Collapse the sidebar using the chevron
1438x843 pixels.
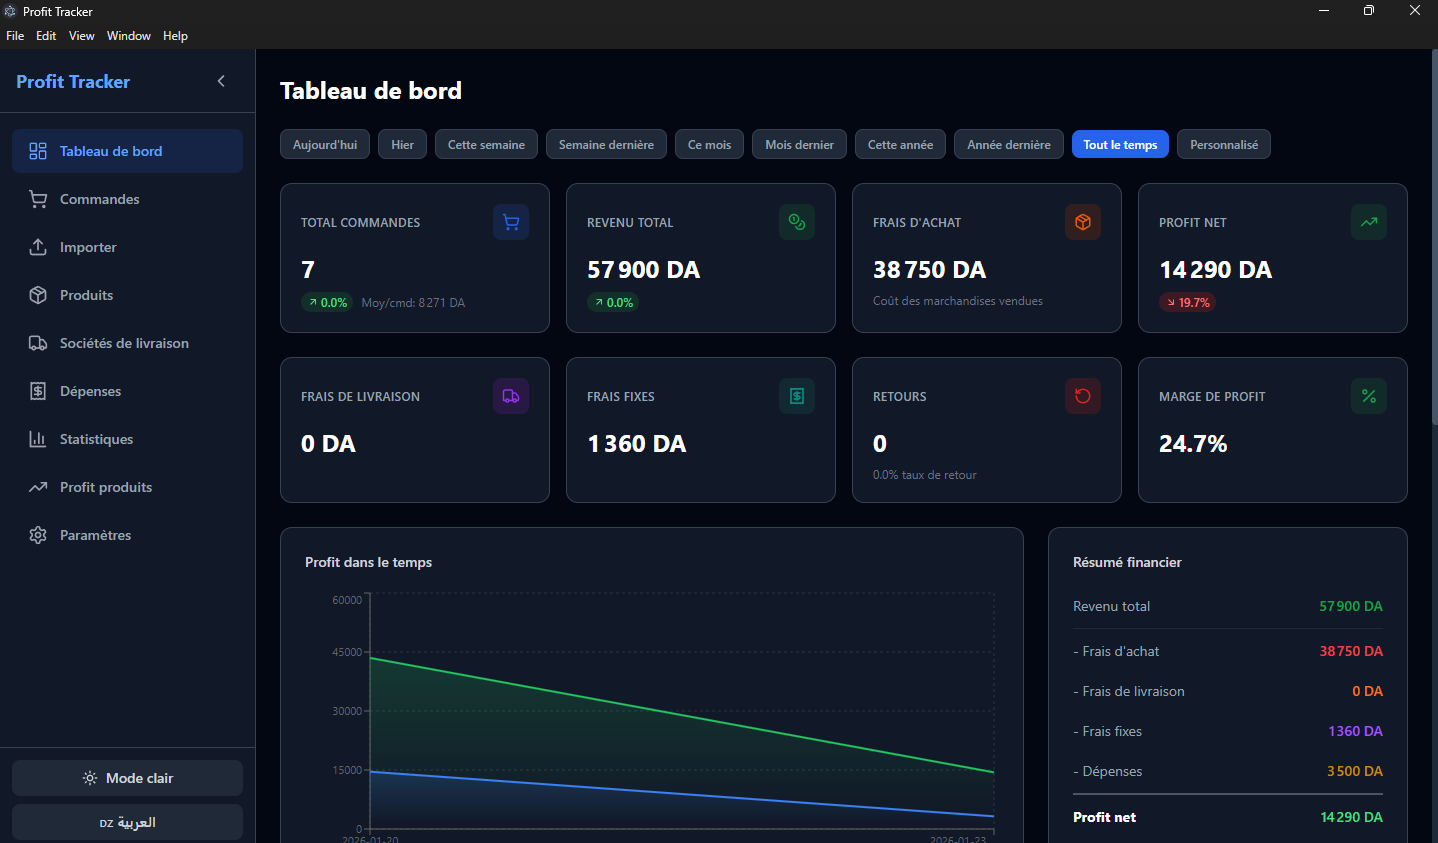(221, 81)
